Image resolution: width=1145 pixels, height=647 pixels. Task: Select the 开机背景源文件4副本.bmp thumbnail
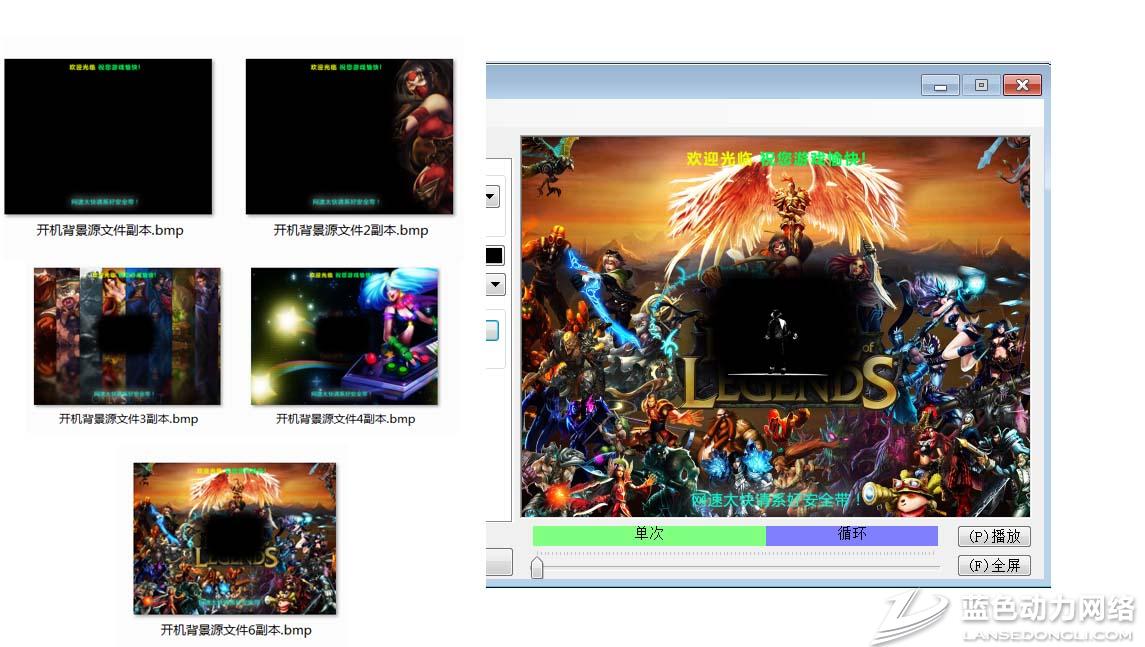[x=344, y=336]
